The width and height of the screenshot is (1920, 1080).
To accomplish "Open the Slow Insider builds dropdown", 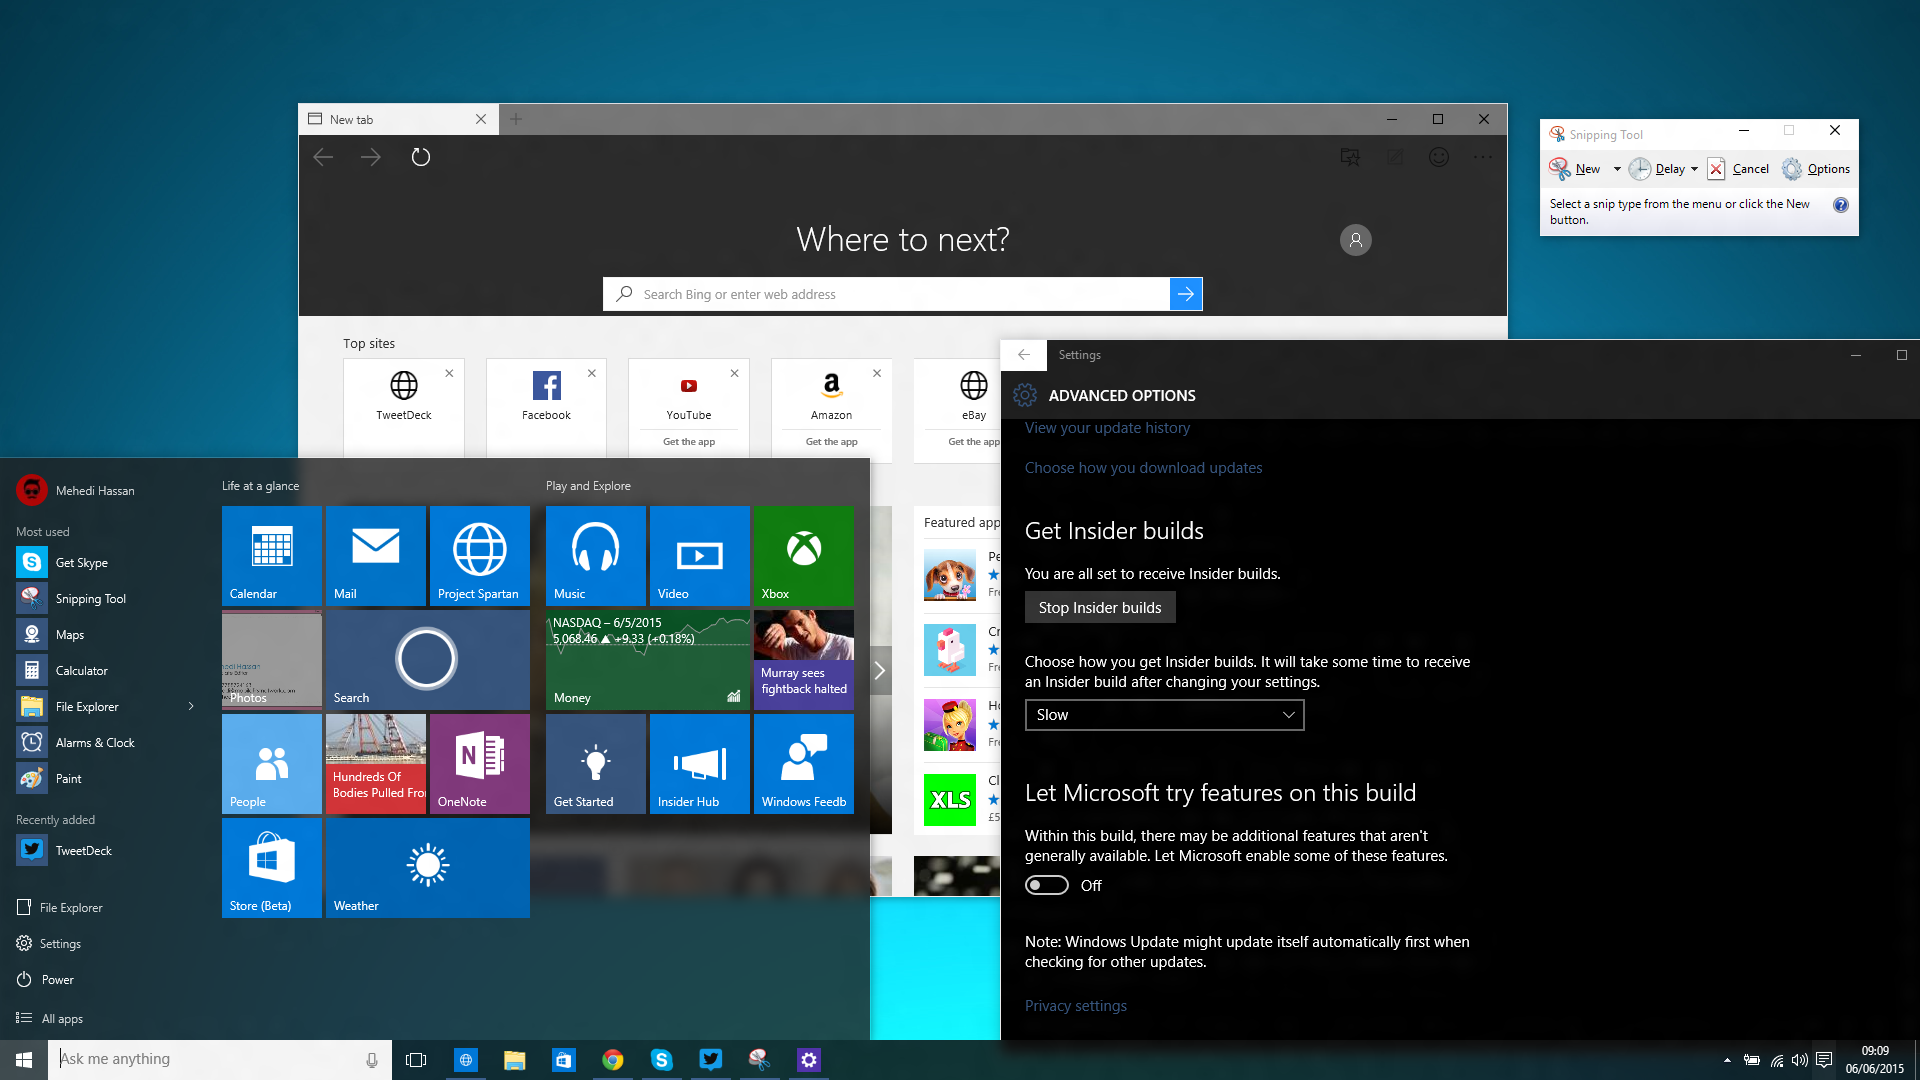I will coord(1164,715).
